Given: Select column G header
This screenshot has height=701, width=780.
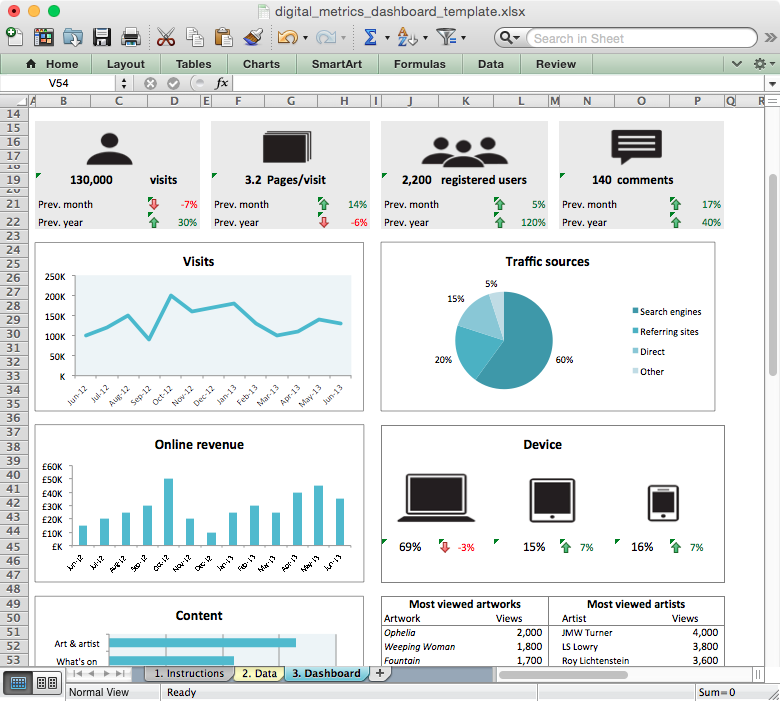Looking at the screenshot, I should pos(291,101).
